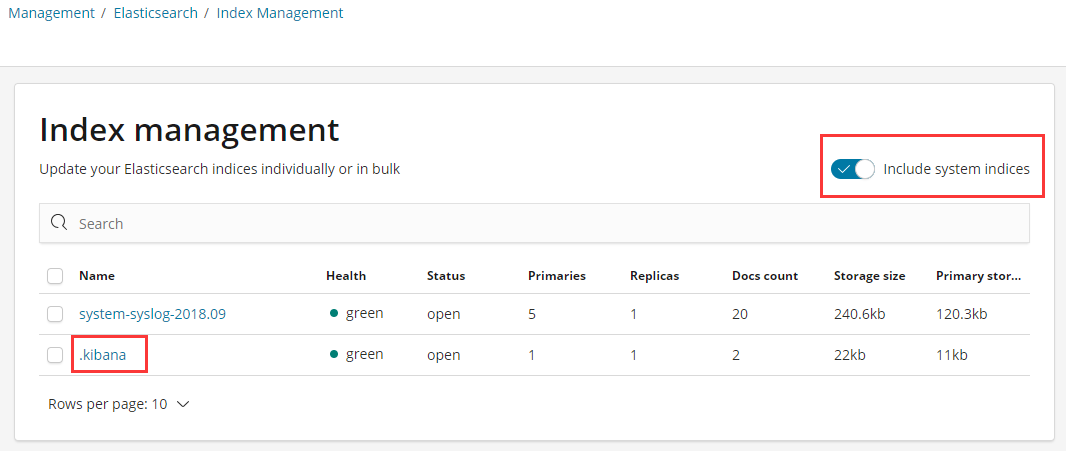
Task: Sort by Storage size column header
Action: [869, 276]
